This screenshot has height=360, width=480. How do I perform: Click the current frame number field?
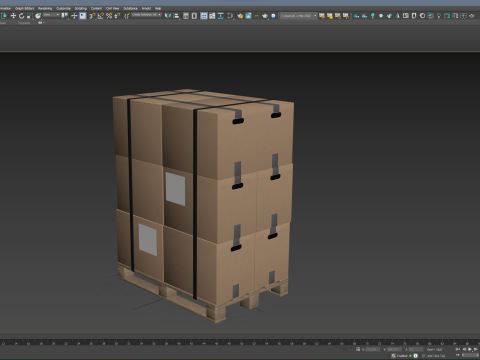point(470,355)
